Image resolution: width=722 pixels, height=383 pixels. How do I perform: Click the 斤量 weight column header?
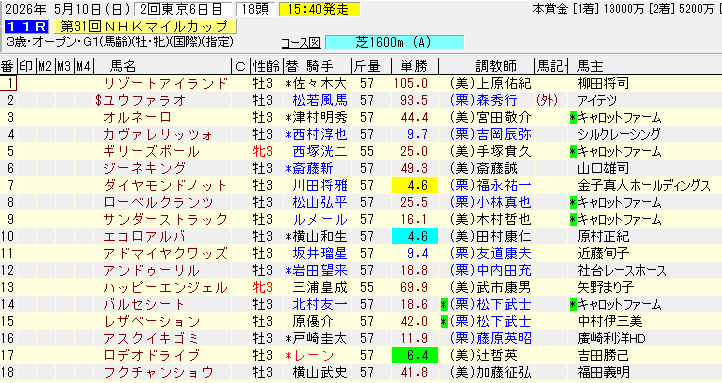(367, 66)
